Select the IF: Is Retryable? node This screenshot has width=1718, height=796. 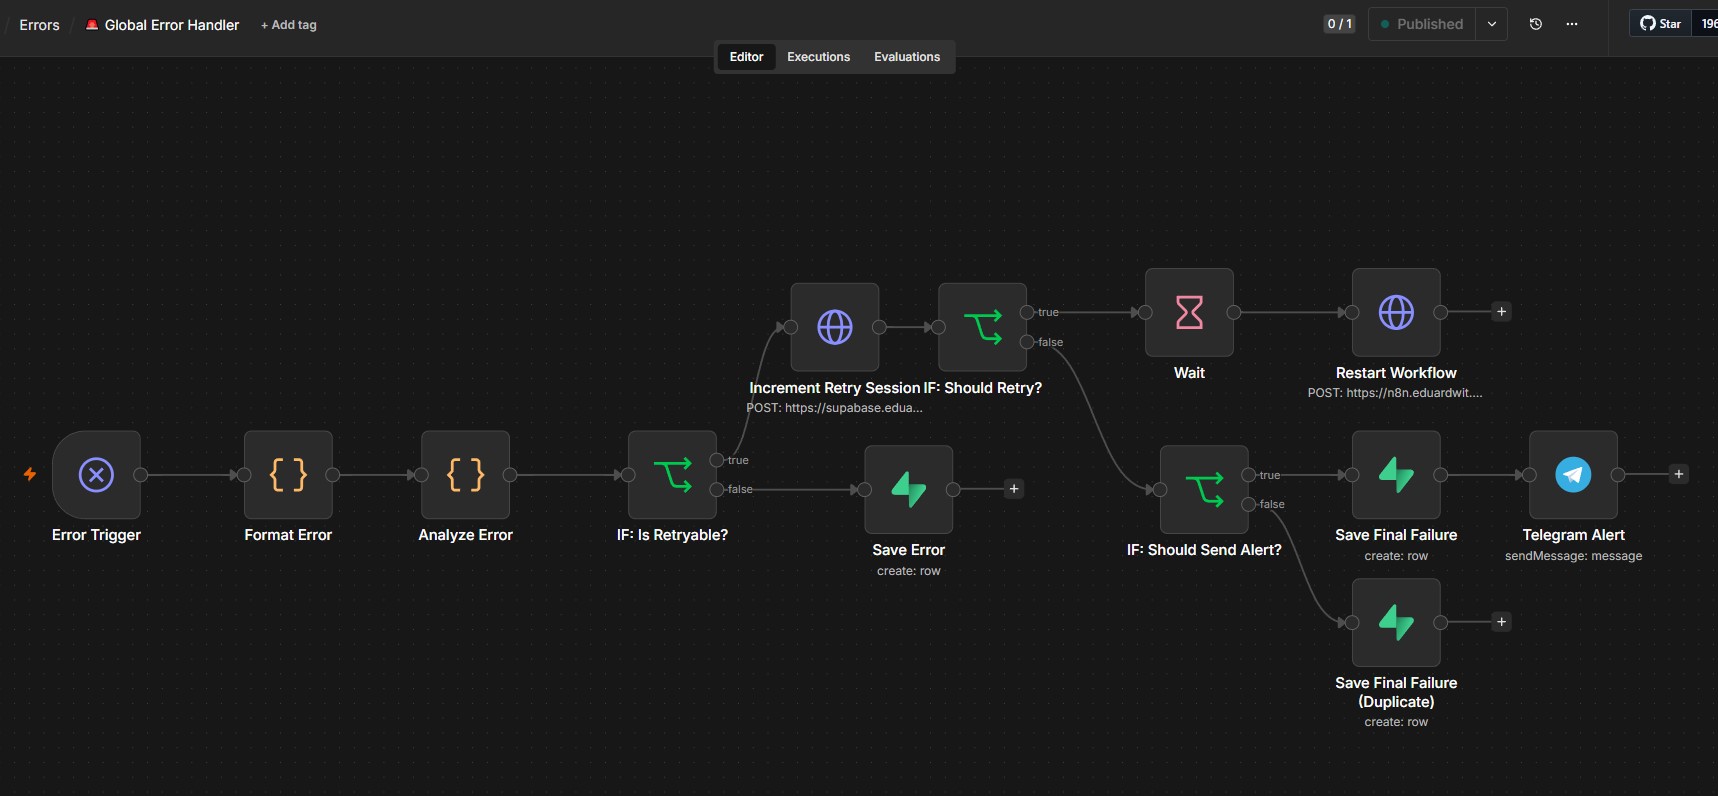pyautogui.click(x=673, y=475)
